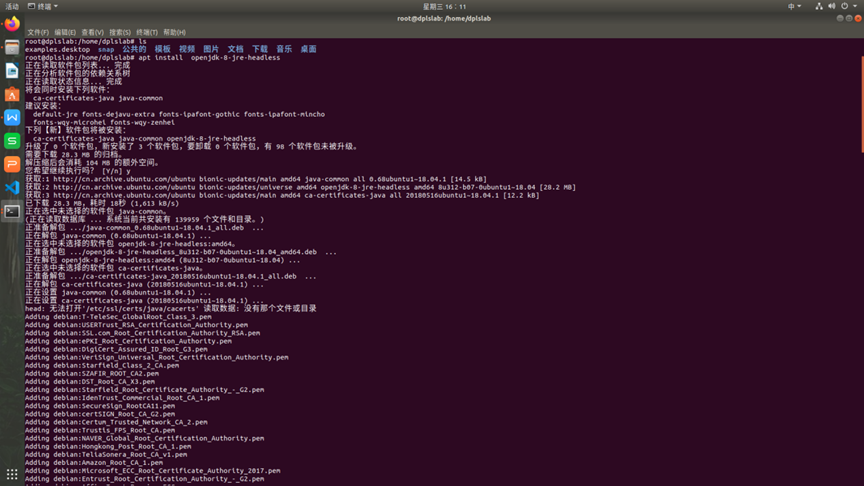Screen dimensions: 864x486
Task: Open the 终端(T) menu
Action: click(x=147, y=33)
